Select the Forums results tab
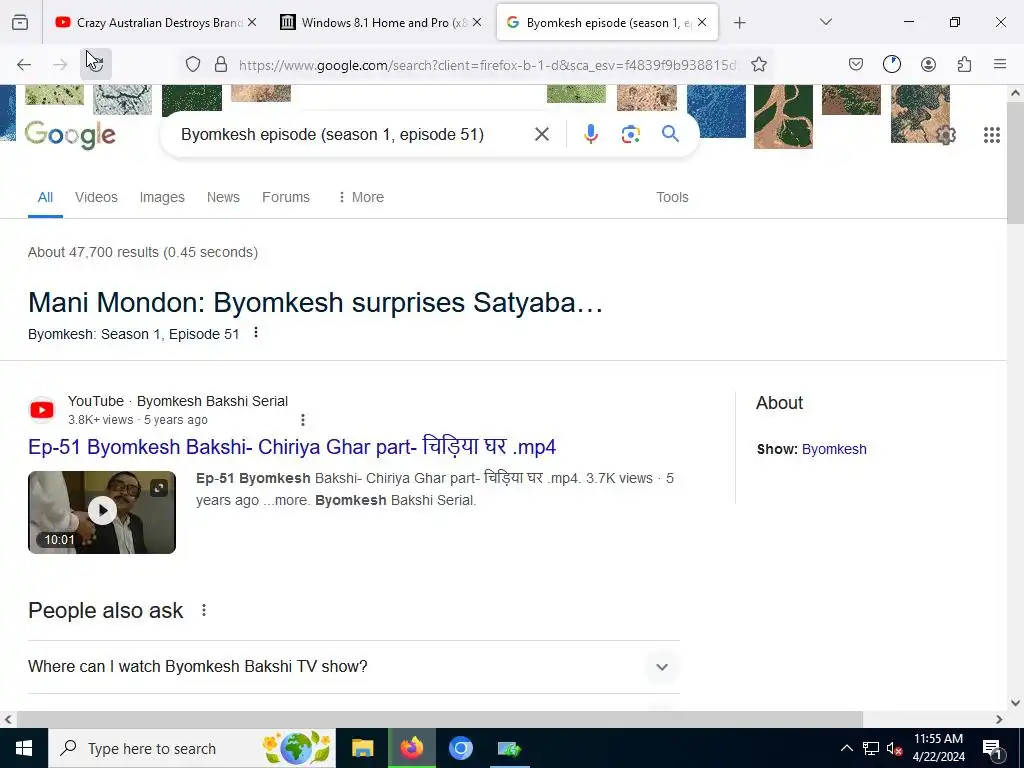 click(x=286, y=197)
